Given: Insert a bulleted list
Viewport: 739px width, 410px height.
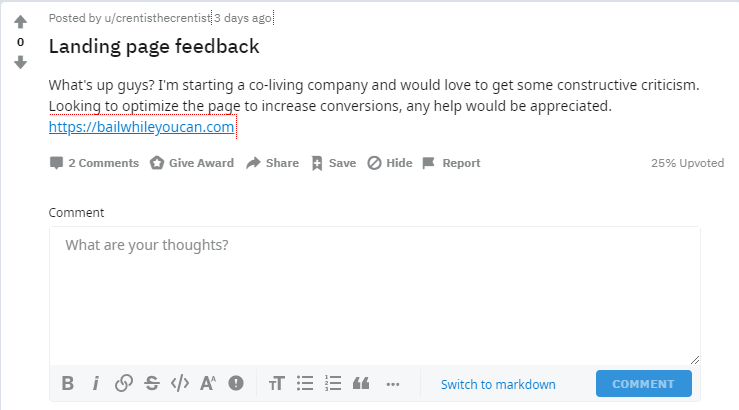Looking at the screenshot, I should tap(305, 383).
